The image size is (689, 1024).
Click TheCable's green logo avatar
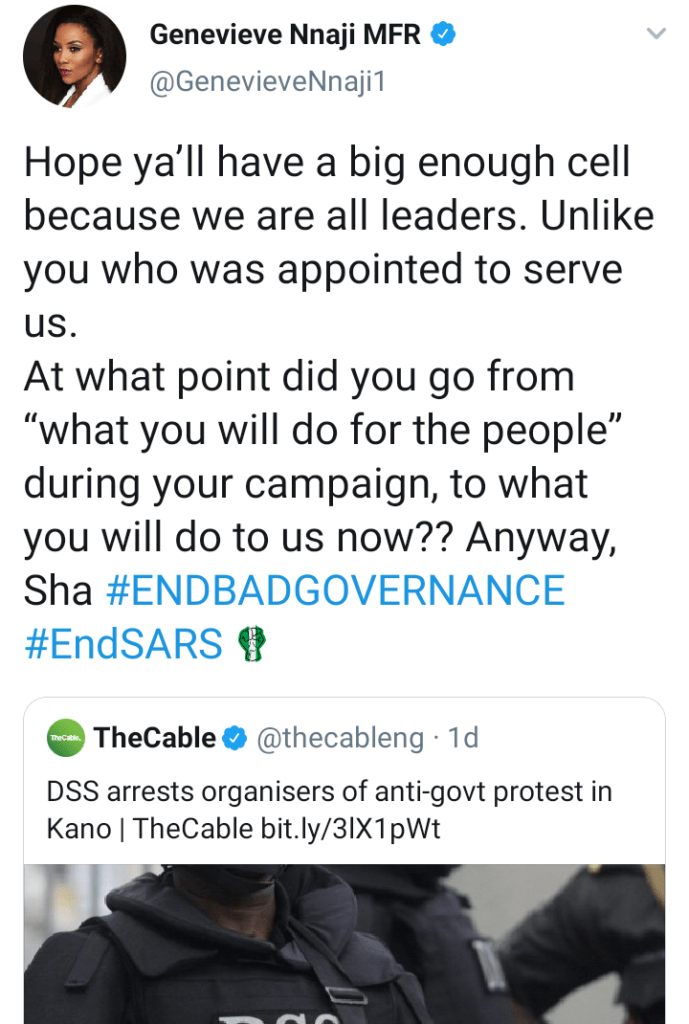click(66, 740)
